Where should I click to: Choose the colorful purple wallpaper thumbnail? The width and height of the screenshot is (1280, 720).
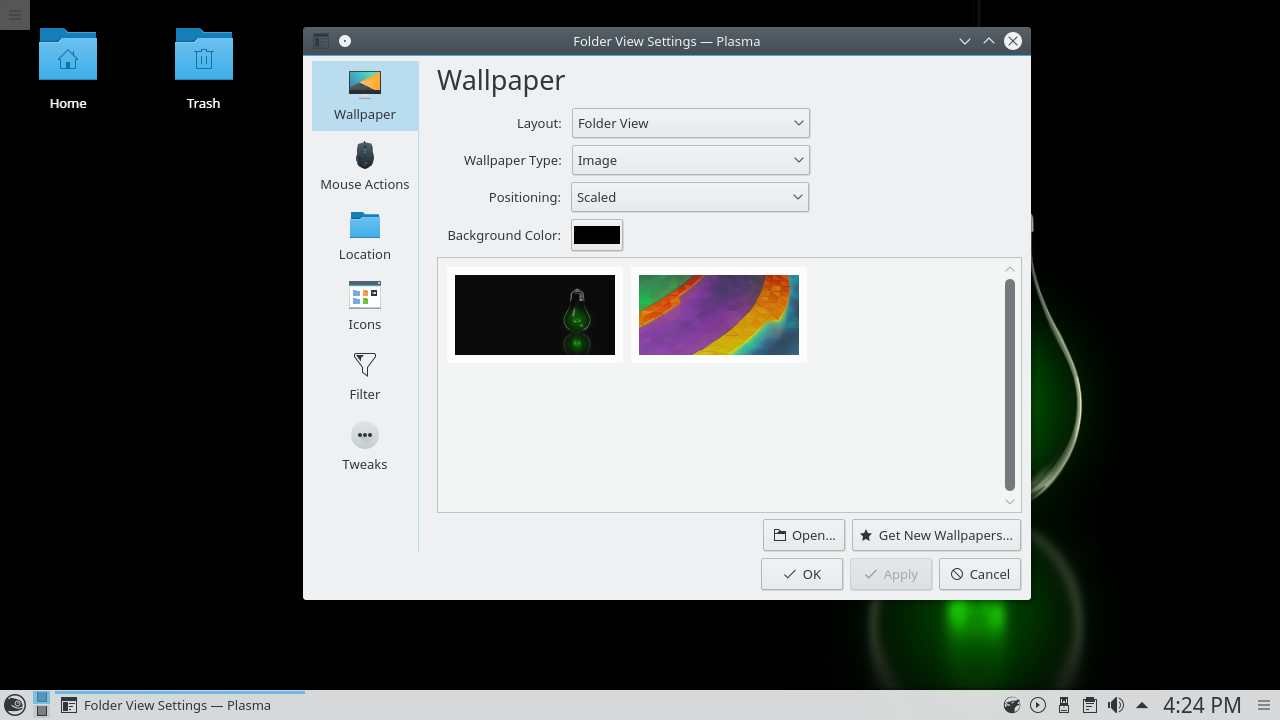click(718, 315)
